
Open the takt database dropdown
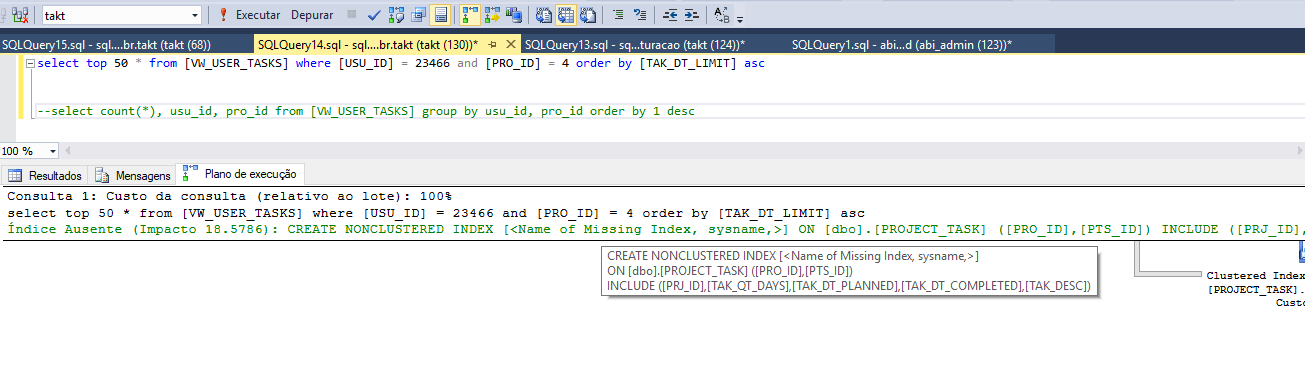pyautogui.click(x=195, y=16)
